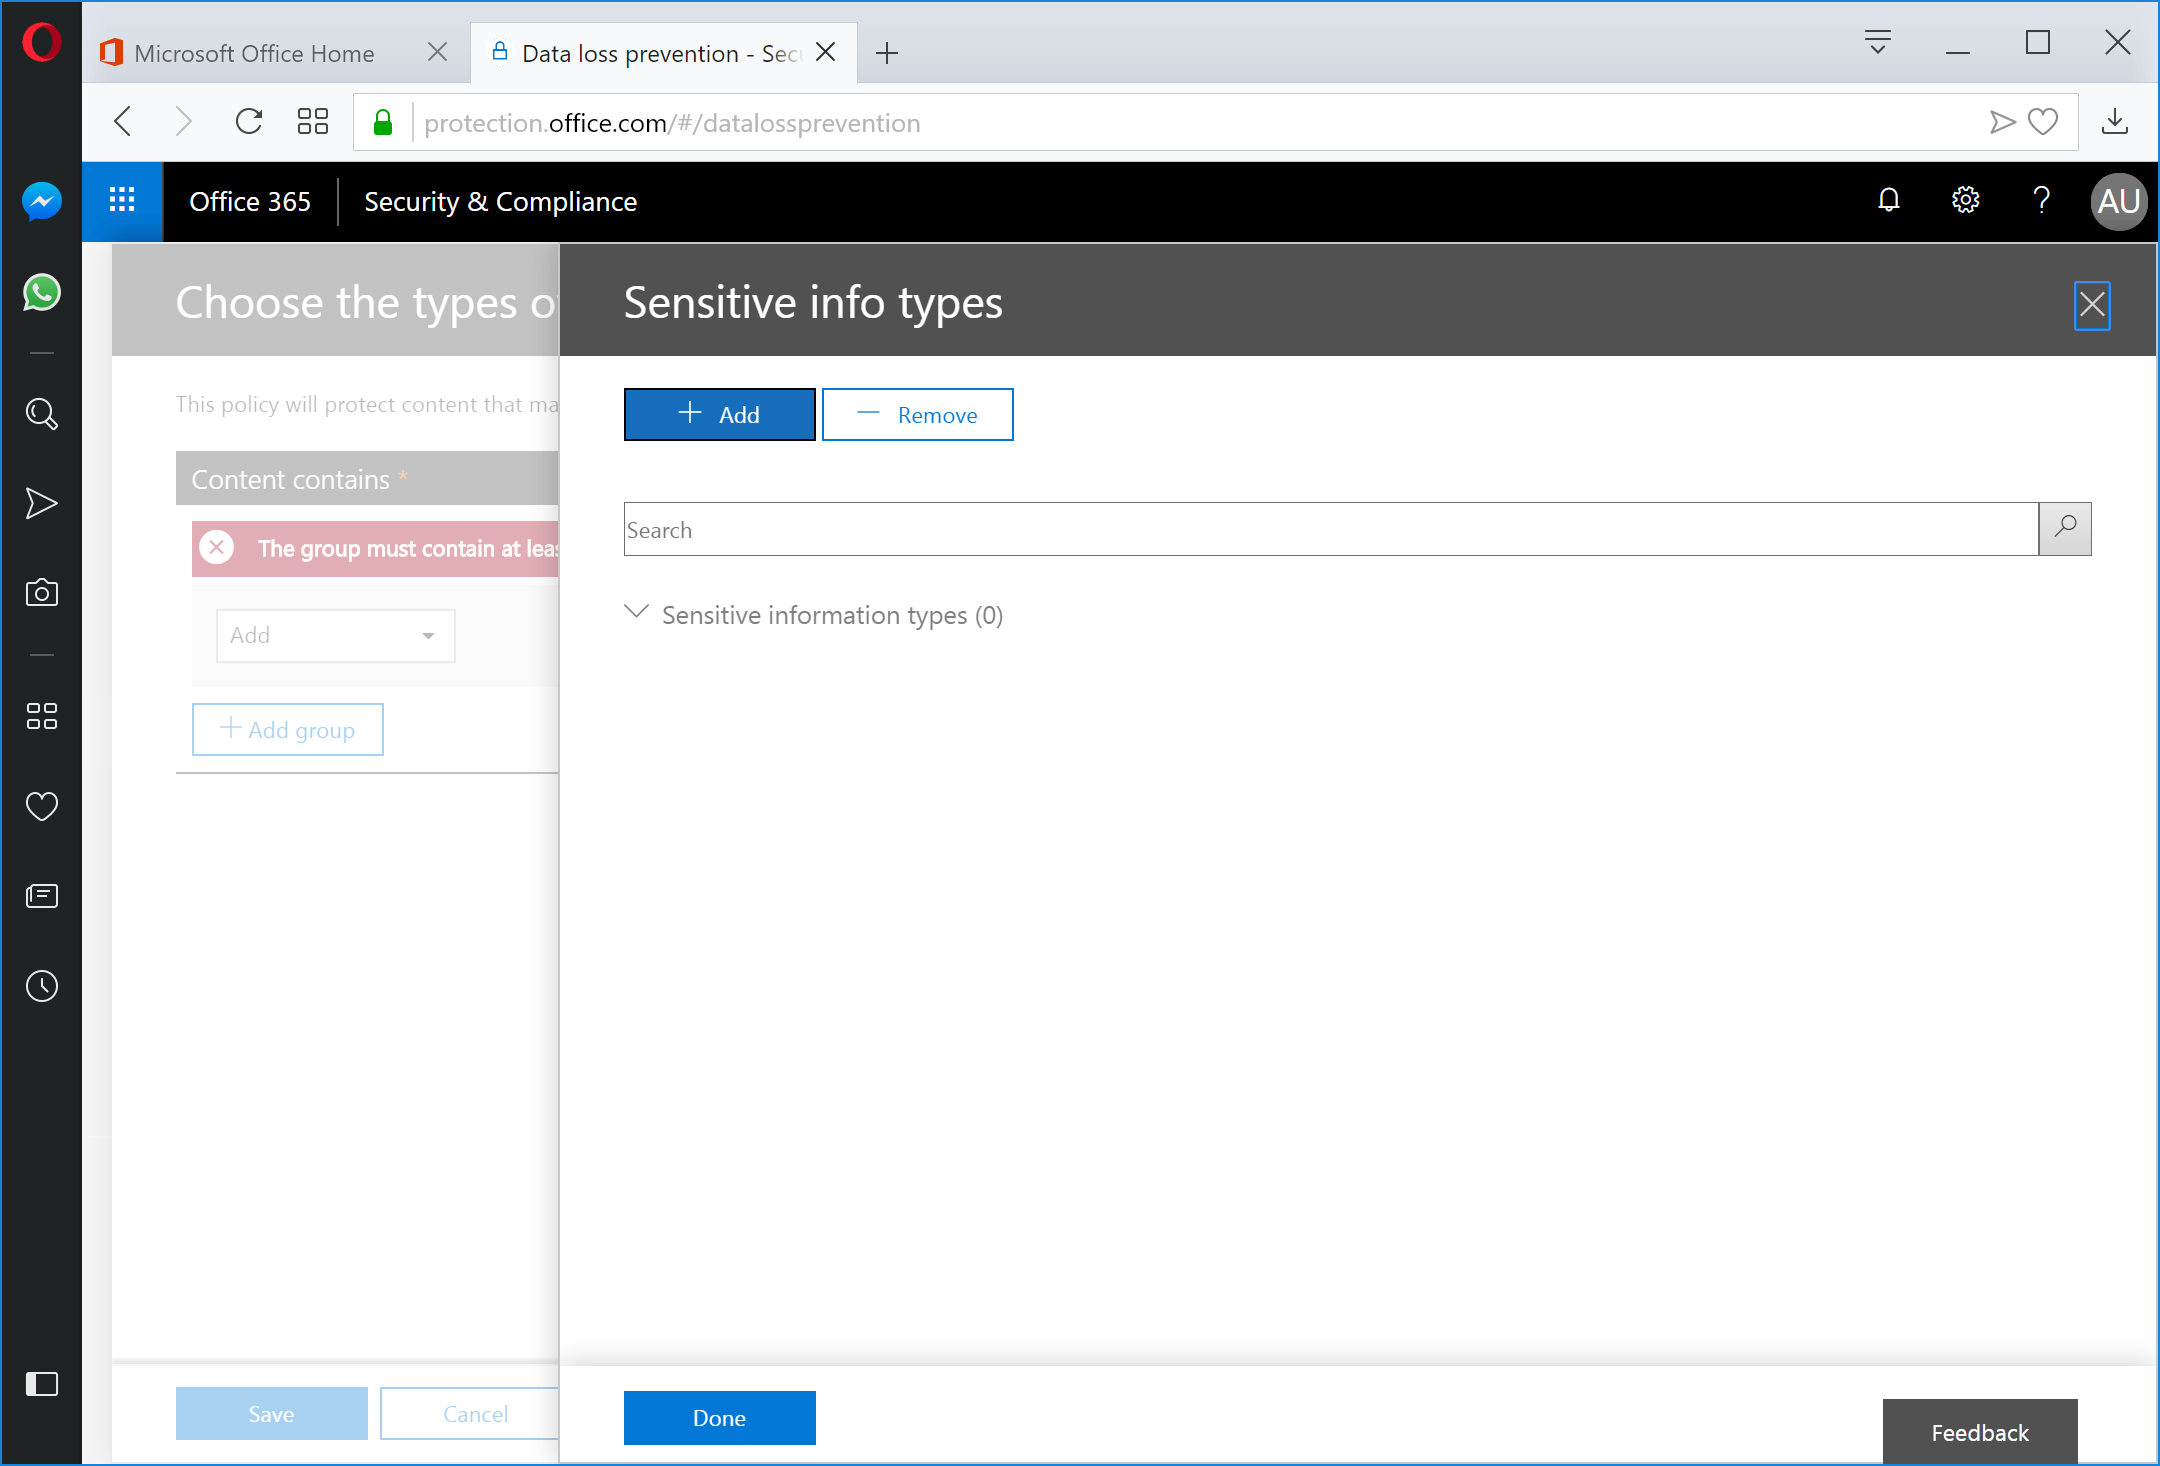Reload the current page
Screen dimensions: 2160x1466
pyautogui.click(x=249, y=121)
